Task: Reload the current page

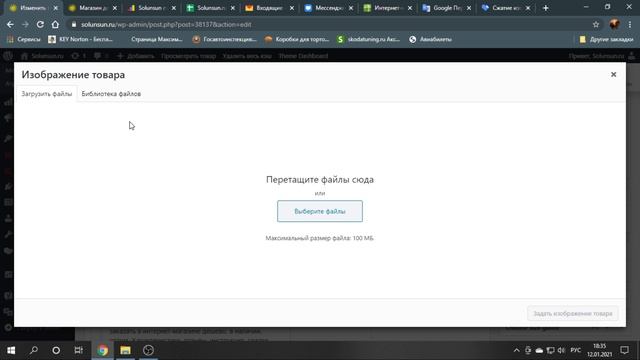Action: tap(40, 24)
